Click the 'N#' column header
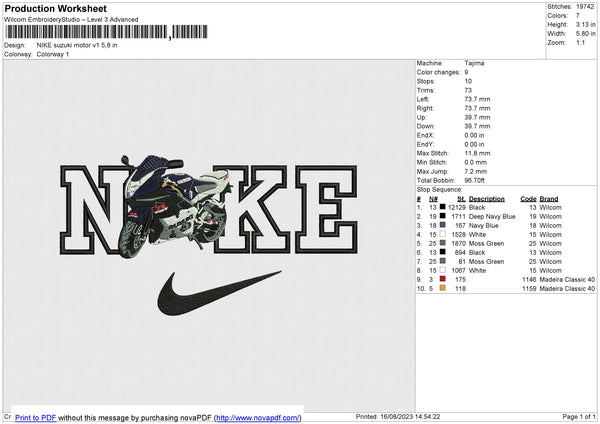This screenshot has height=424, width=600. pyautogui.click(x=433, y=199)
